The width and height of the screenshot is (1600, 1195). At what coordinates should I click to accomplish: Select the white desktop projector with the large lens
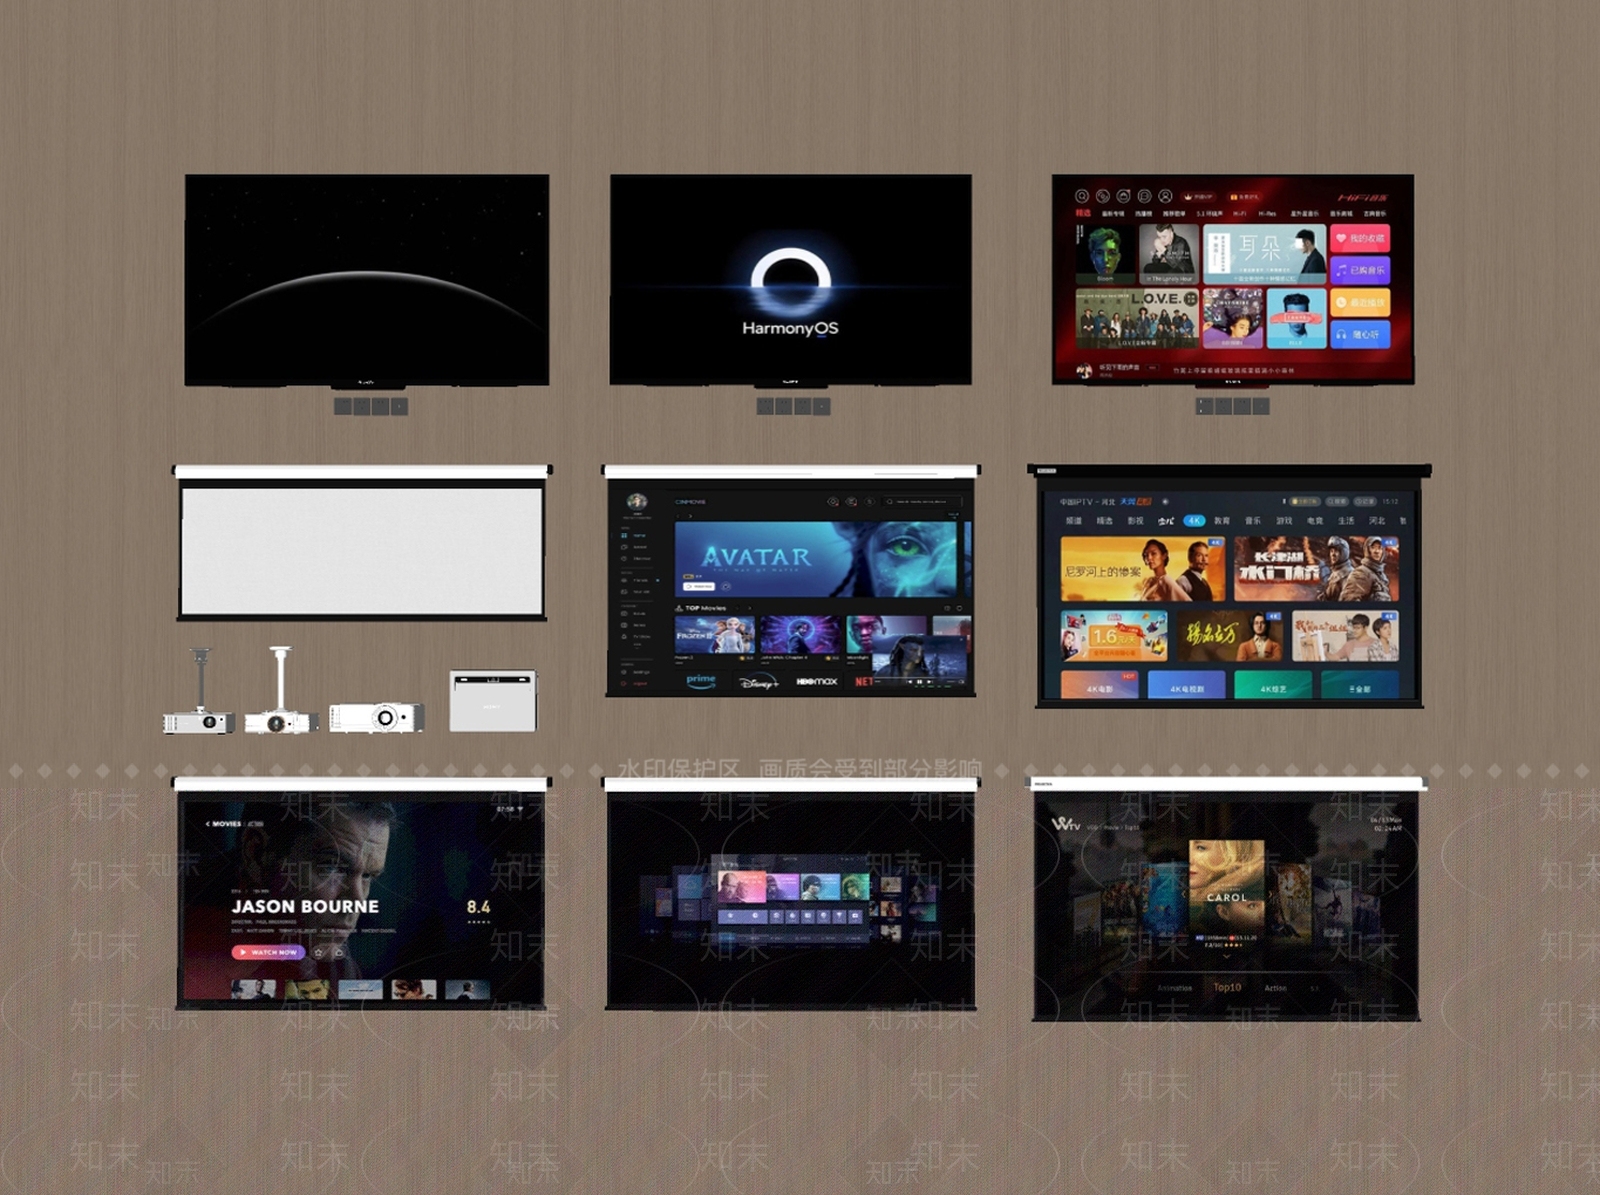(377, 716)
